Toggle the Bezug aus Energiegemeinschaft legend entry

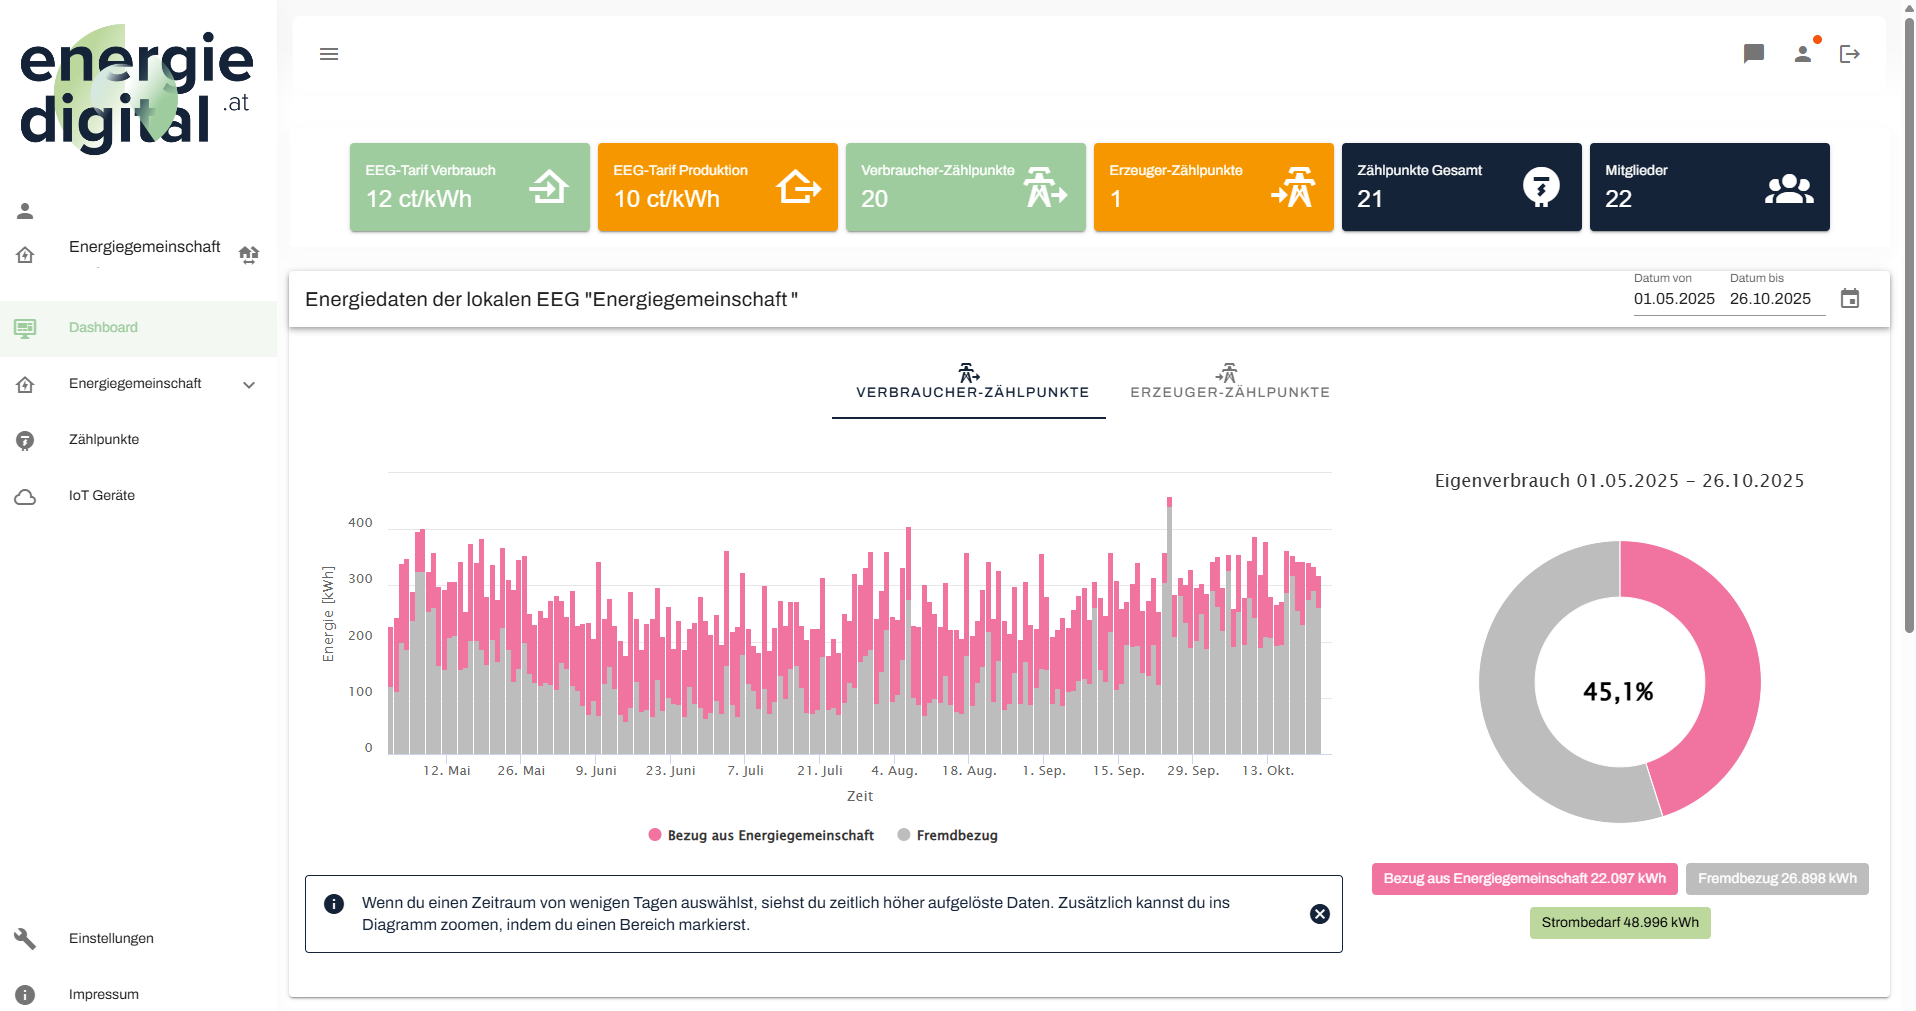tap(761, 835)
